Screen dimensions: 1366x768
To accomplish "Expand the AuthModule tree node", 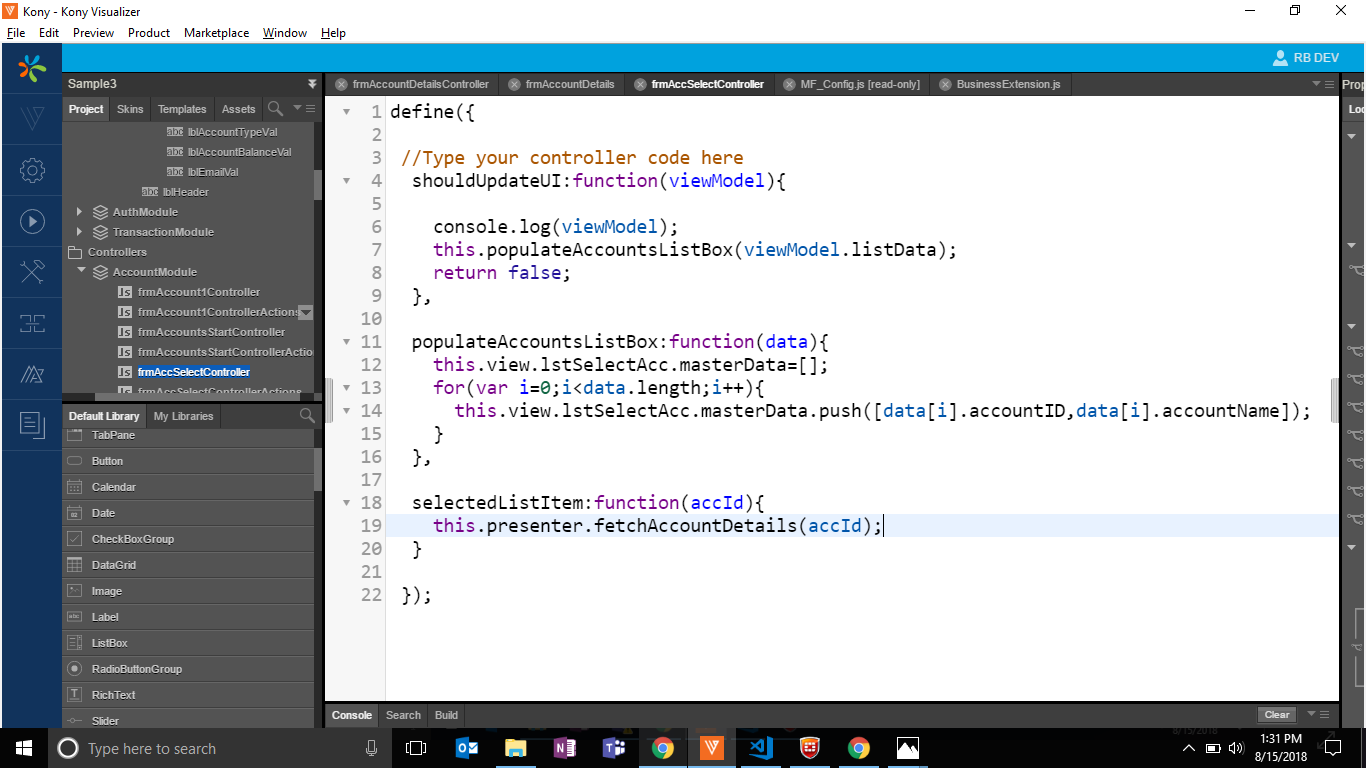I will (80, 212).
